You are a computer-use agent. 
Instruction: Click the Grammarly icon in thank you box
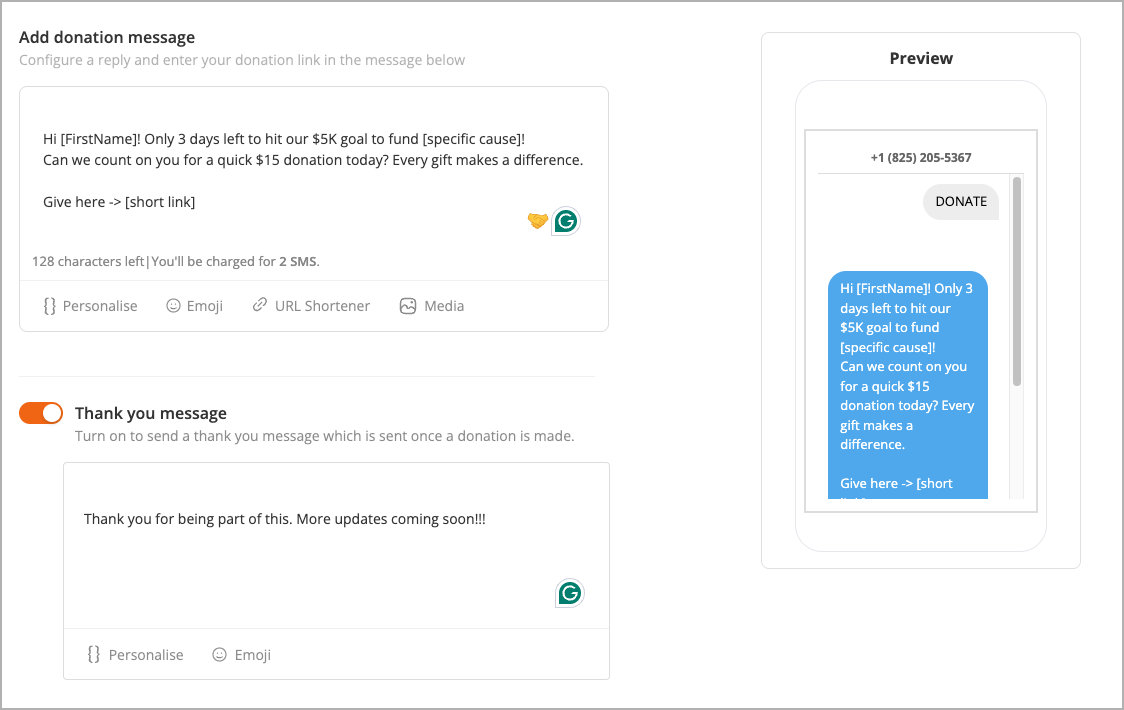pos(570,593)
